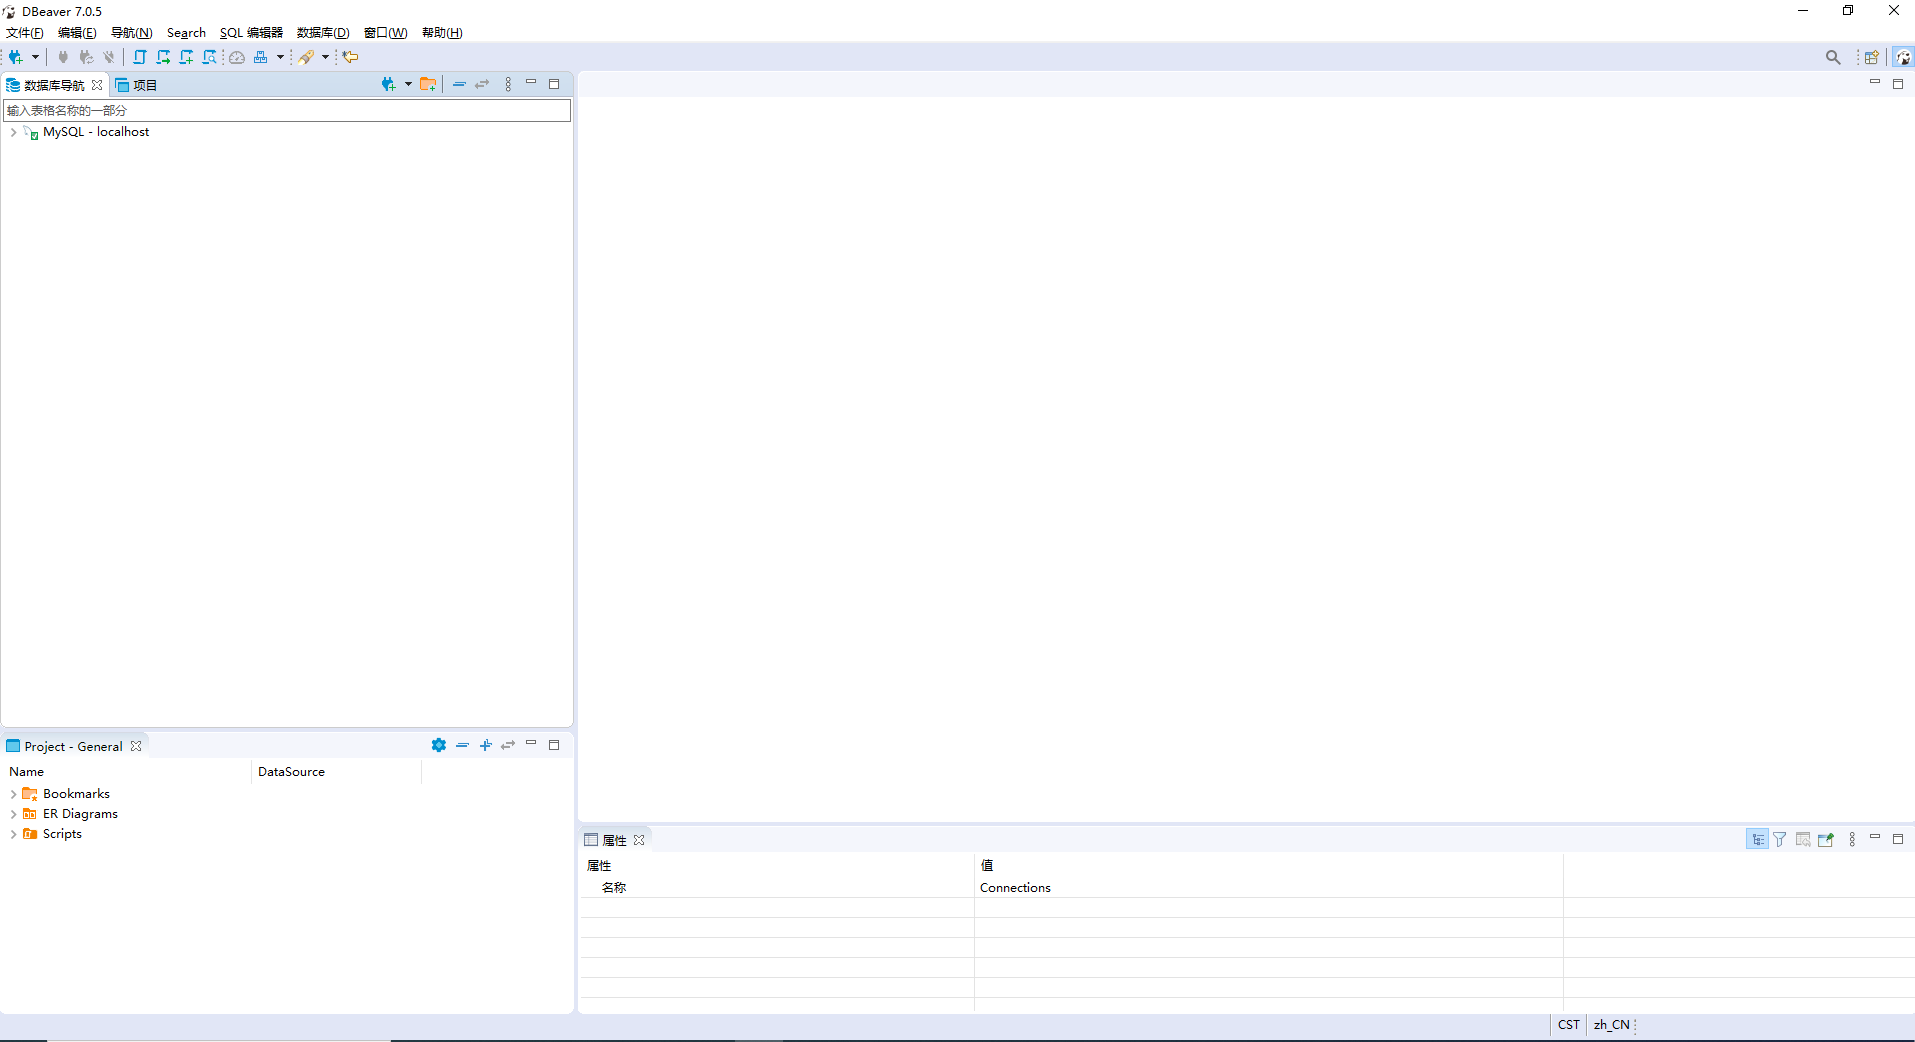Image resolution: width=1915 pixels, height=1042 pixels.
Task: Click the recent SQL script icon with green arrow
Action: [x=163, y=57]
